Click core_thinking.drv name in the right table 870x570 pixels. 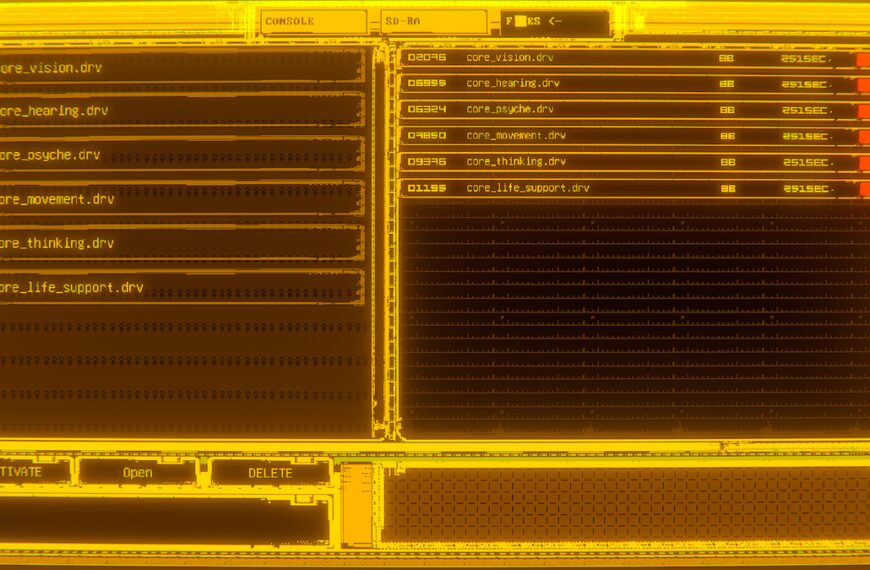516,162
